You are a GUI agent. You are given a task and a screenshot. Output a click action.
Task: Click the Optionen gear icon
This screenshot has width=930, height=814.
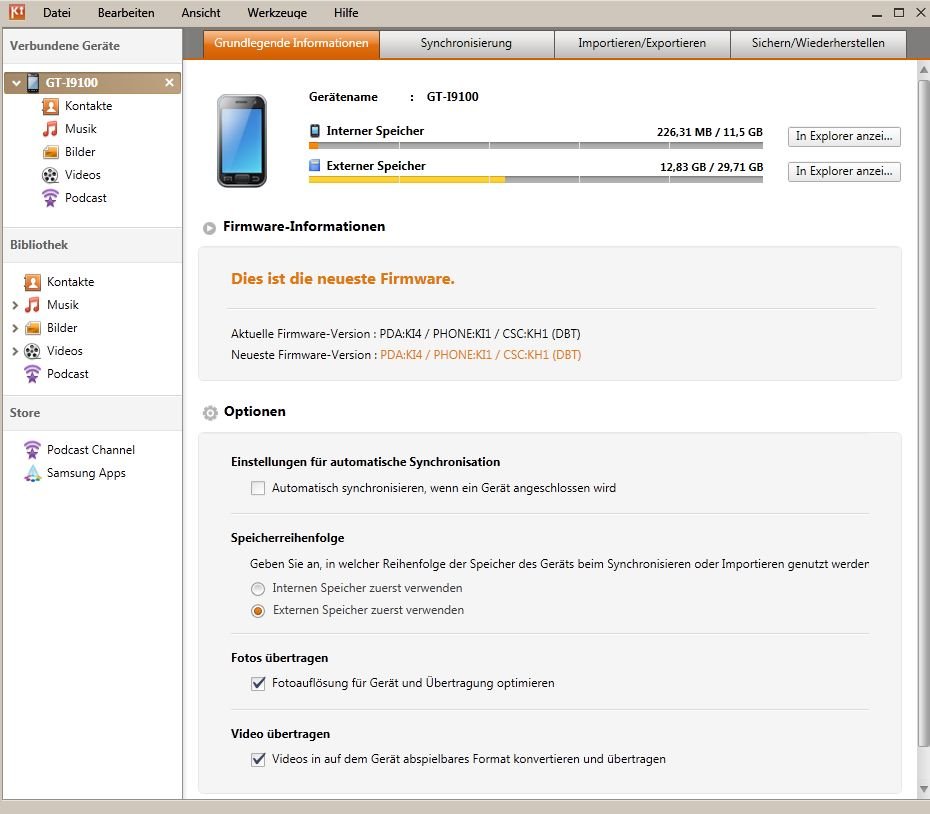(x=210, y=412)
